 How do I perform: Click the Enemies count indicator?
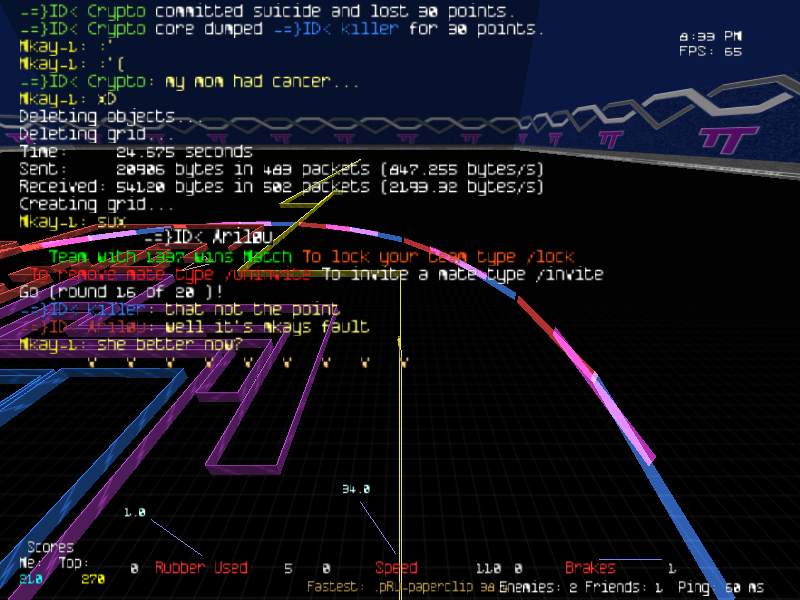coord(538,587)
